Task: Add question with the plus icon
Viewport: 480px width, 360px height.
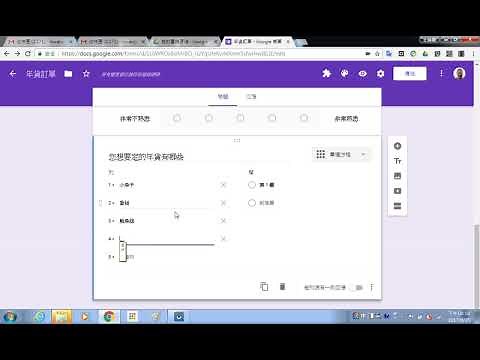Action: (x=397, y=146)
